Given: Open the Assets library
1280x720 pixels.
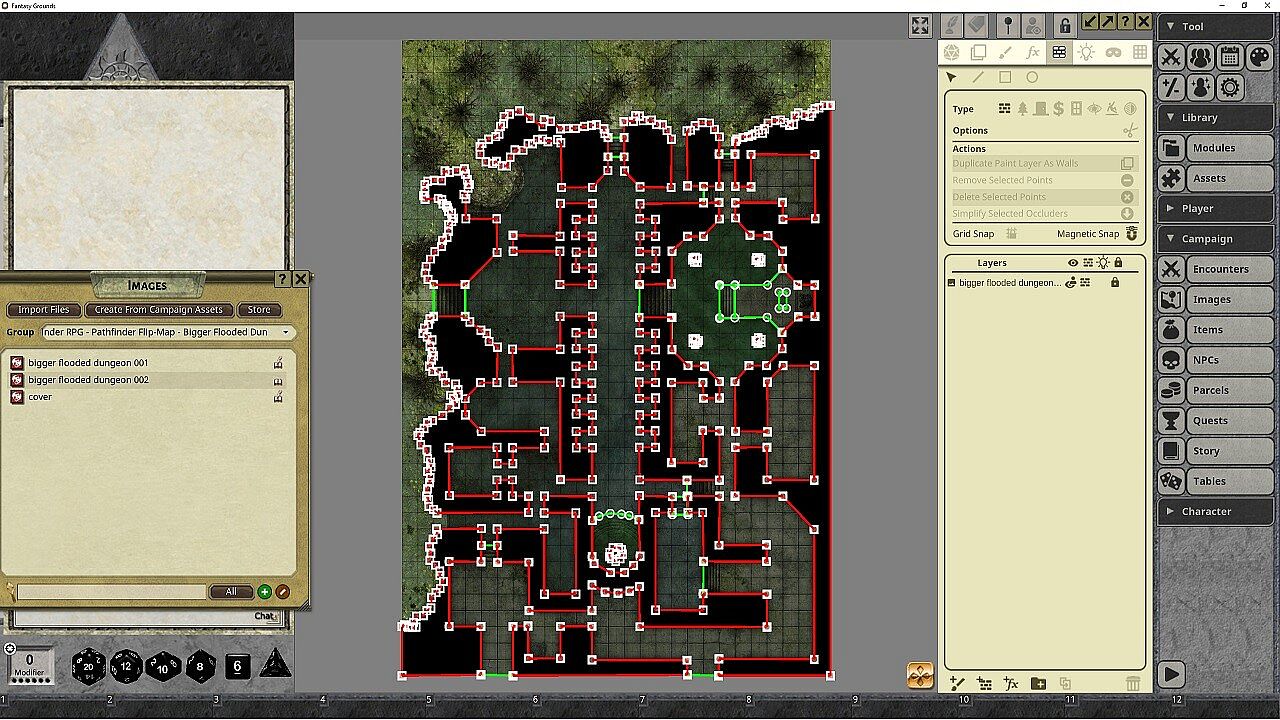Looking at the screenshot, I should pos(1215,178).
